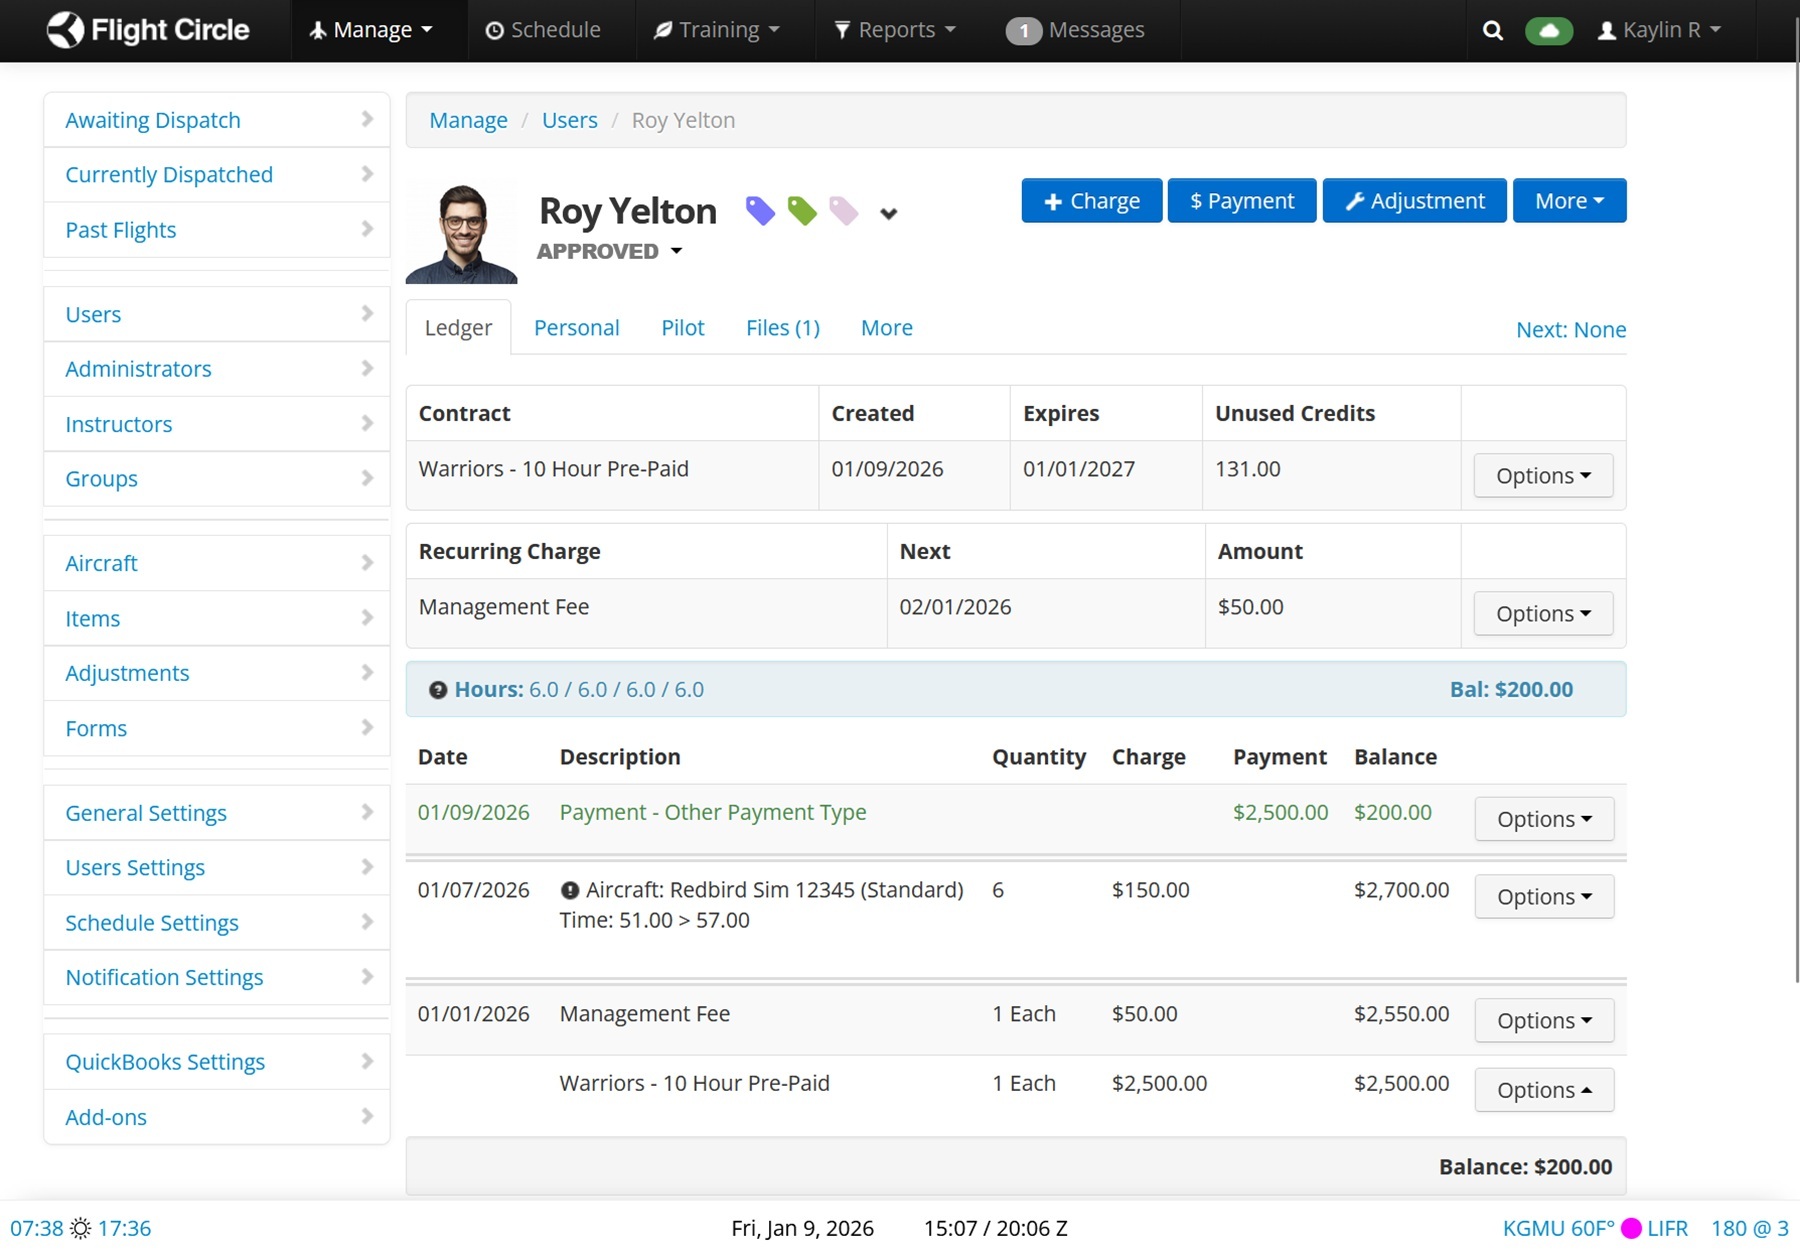Open Options for Management Fee recurring charge
The width and height of the screenshot is (1800, 1253).
tap(1542, 614)
